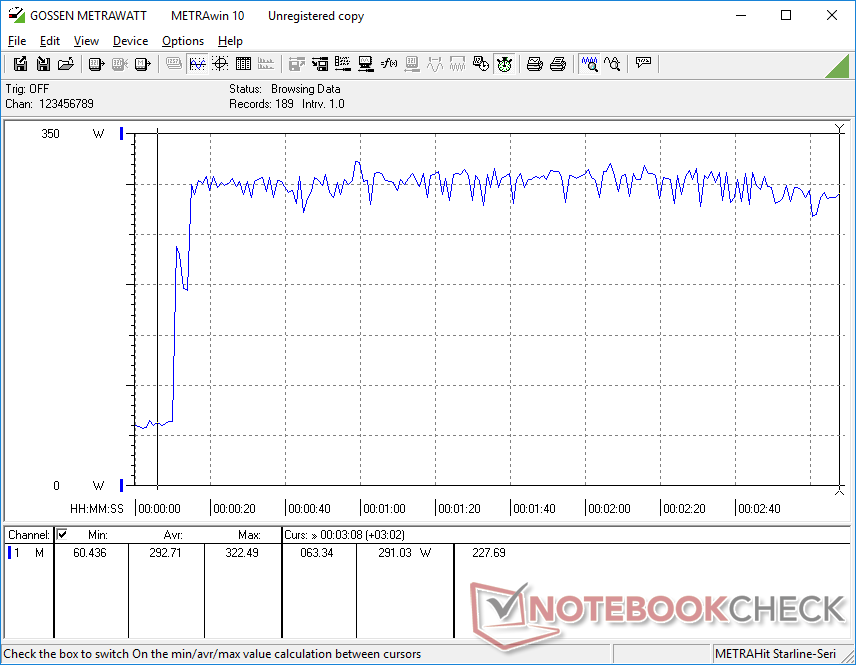Click the HH:MM:SS axis label
Image resolution: width=856 pixels, height=665 pixels.
tap(97, 509)
